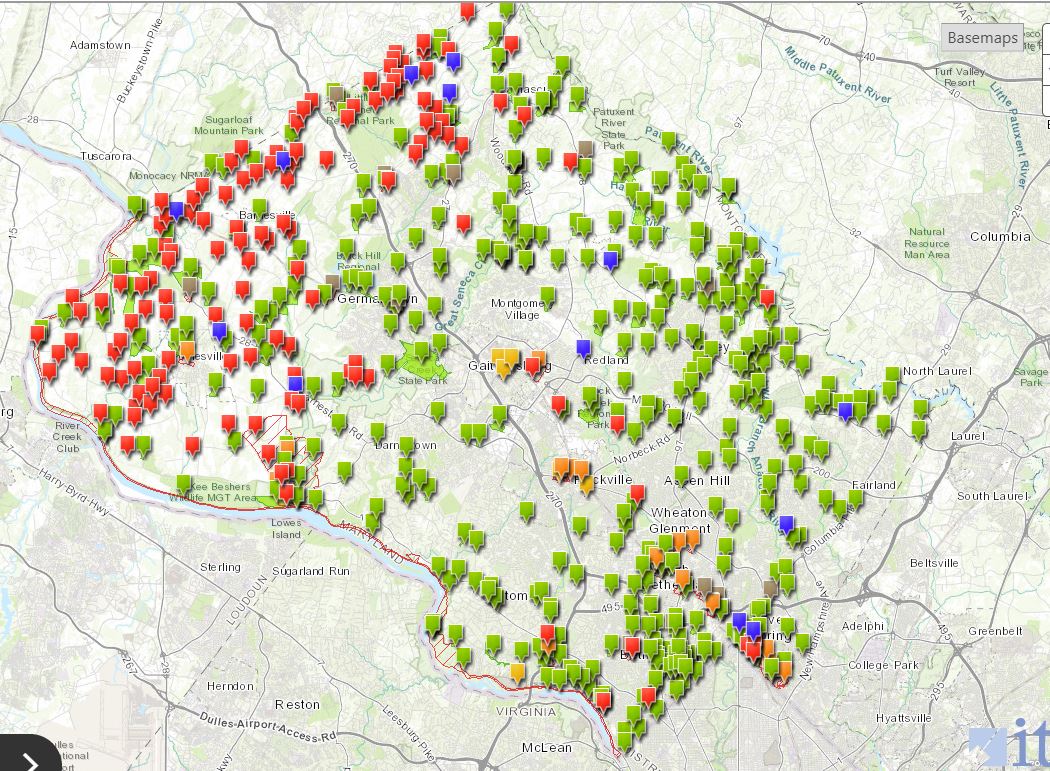Click the blue marker beside the Redland label

[584, 348]
